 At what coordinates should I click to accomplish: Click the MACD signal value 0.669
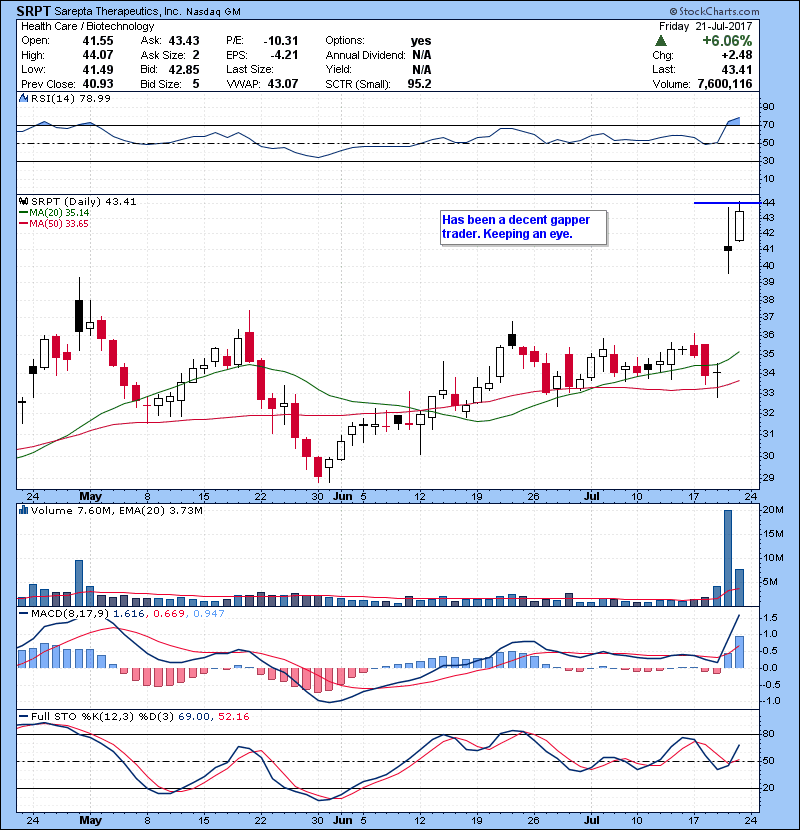169,614
